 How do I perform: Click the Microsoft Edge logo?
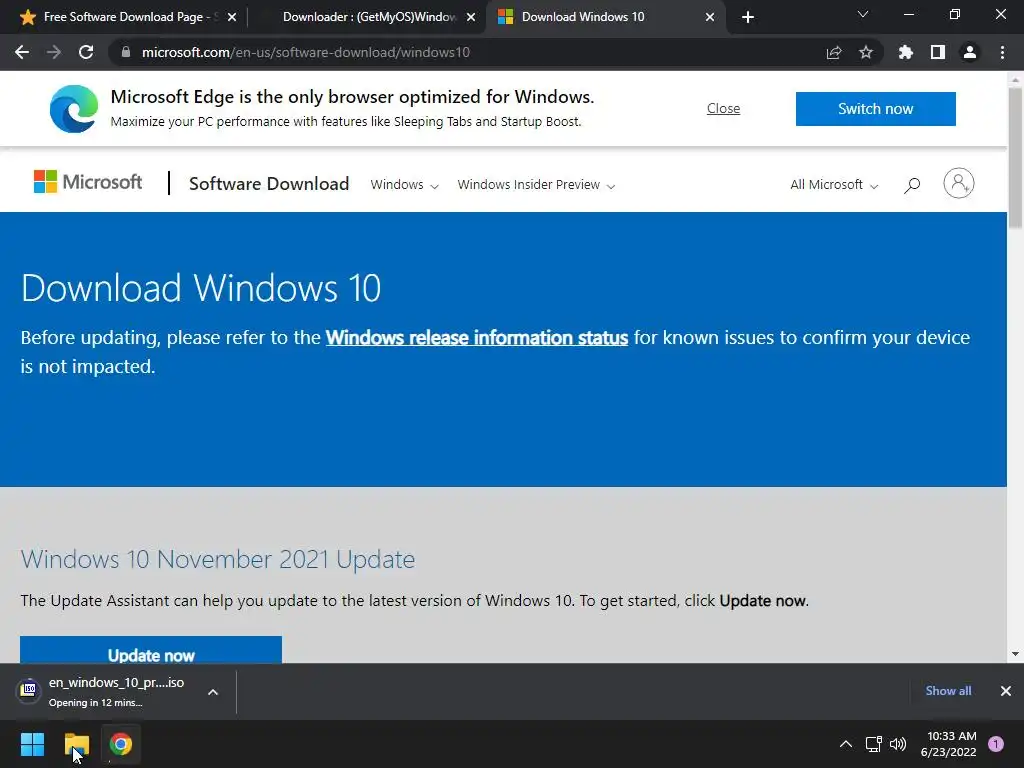[x=74, y=108]
